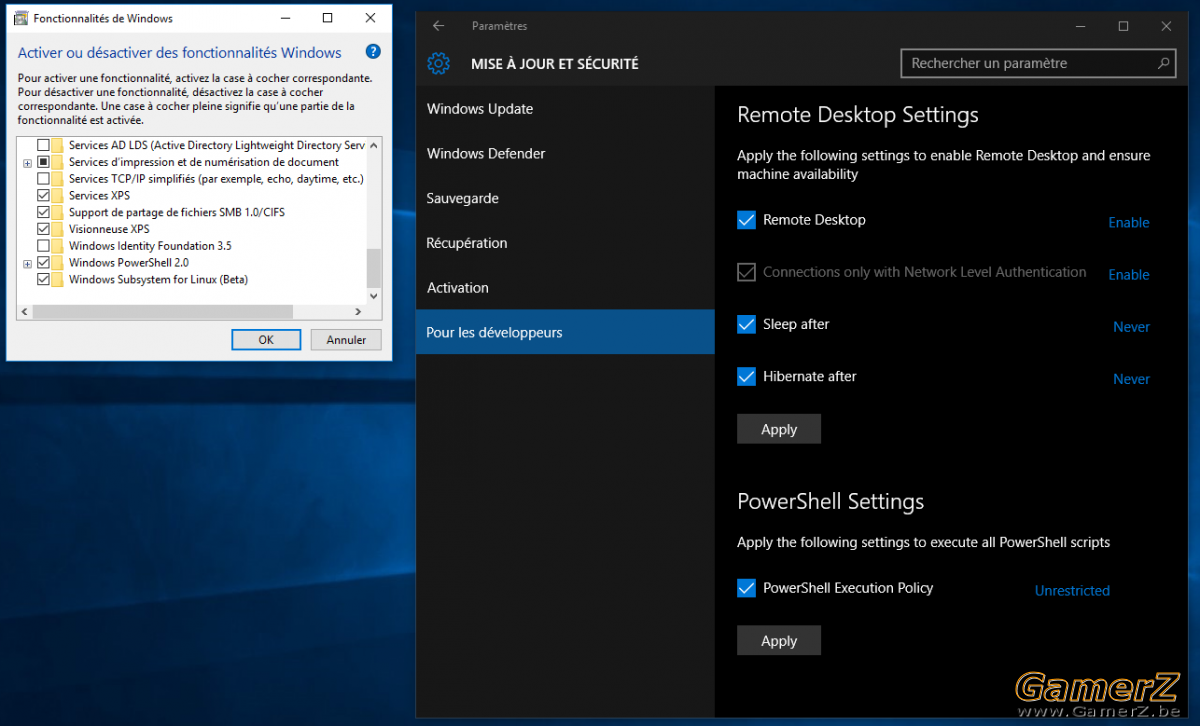Click the settings gear icon beside Mise à jour et sécurité
This screenshot has width=1200, height=726.
click(x=438, y=64)
